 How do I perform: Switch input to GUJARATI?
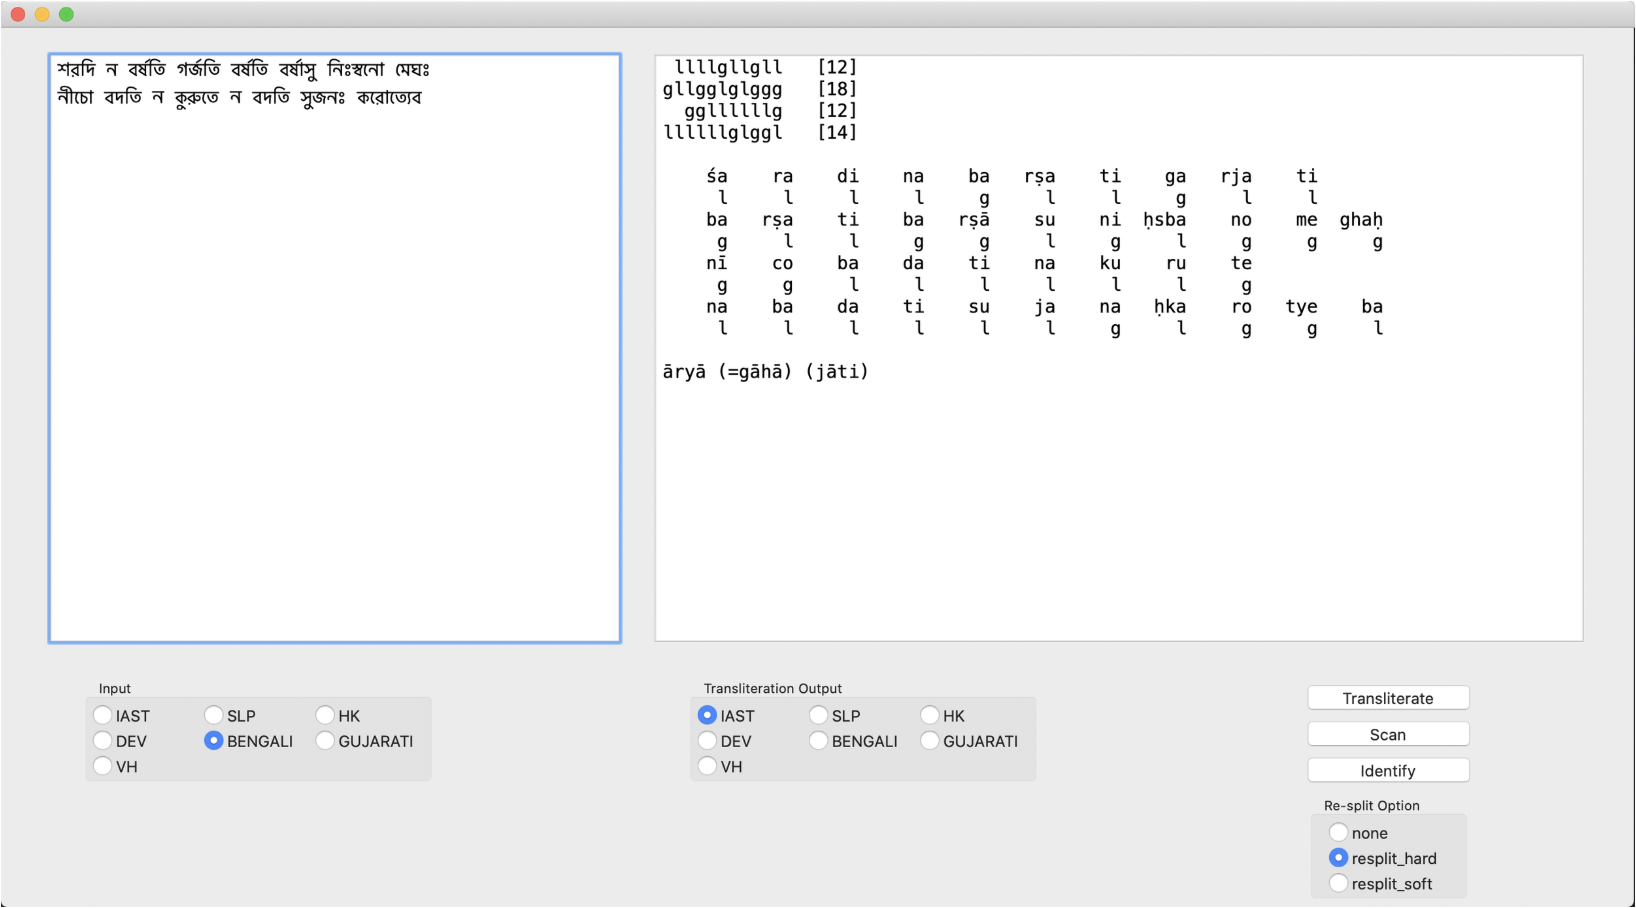(x=324, y=740)
